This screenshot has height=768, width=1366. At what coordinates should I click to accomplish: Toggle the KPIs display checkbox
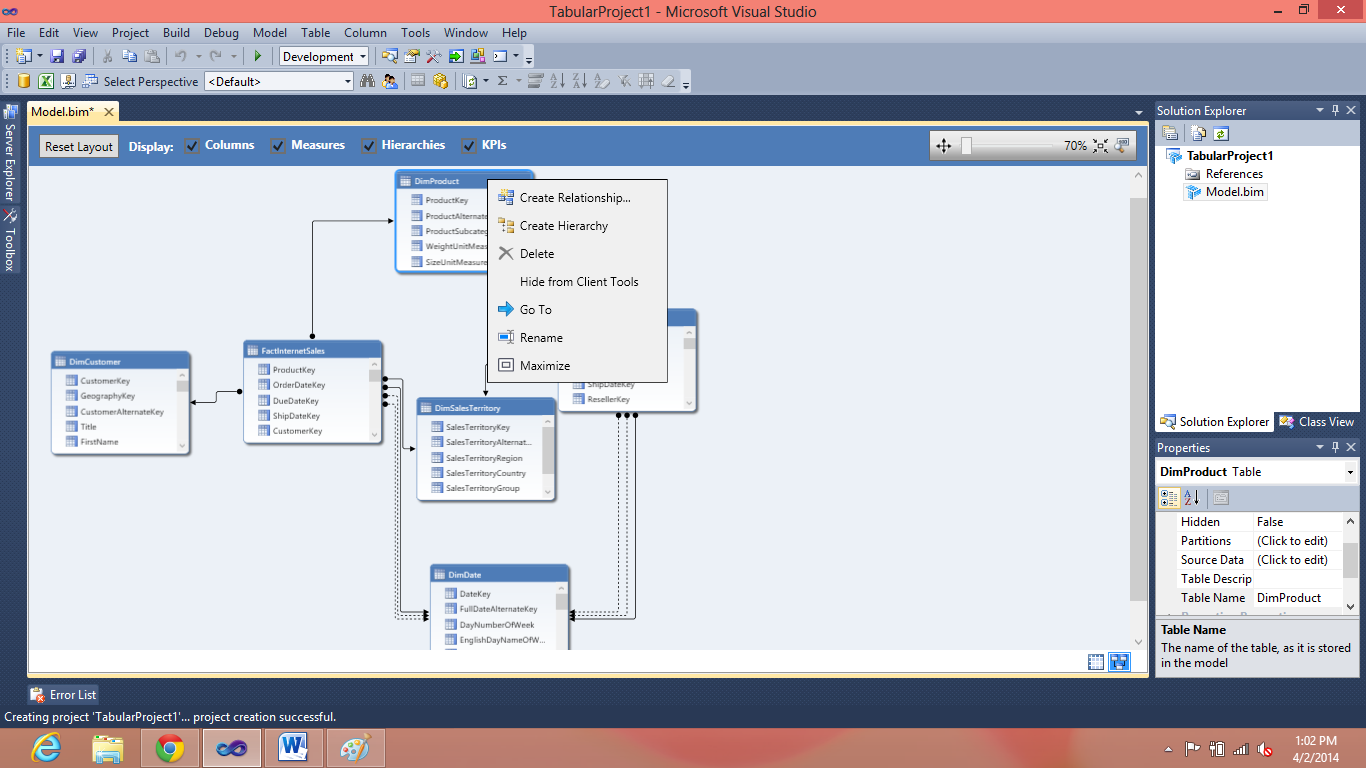click(469, 146)
